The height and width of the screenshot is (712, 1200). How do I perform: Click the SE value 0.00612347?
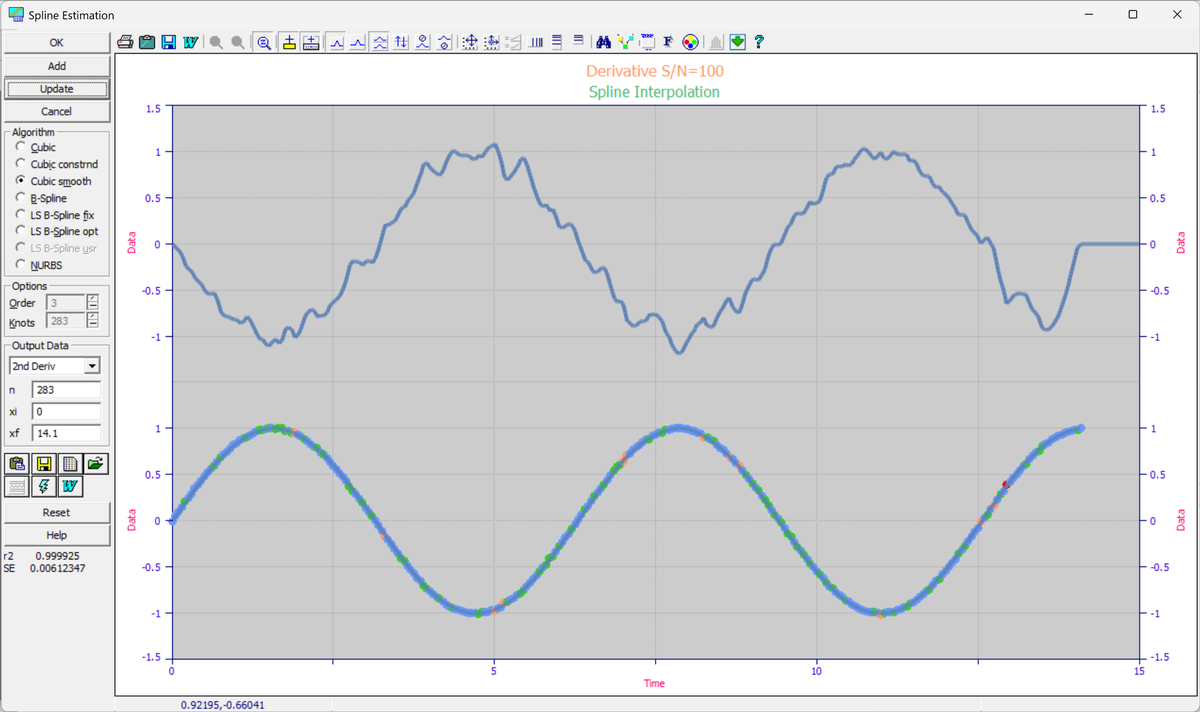coord(58,568)
